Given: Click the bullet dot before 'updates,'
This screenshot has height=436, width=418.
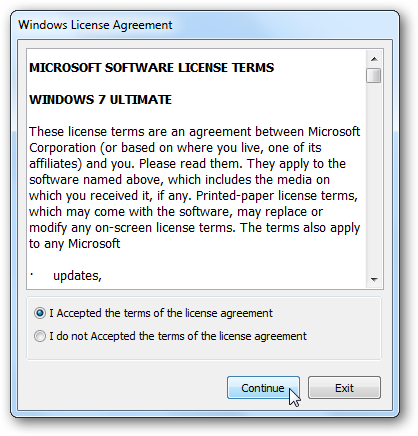Looking at the screenshot, I should tap(32, 275).
